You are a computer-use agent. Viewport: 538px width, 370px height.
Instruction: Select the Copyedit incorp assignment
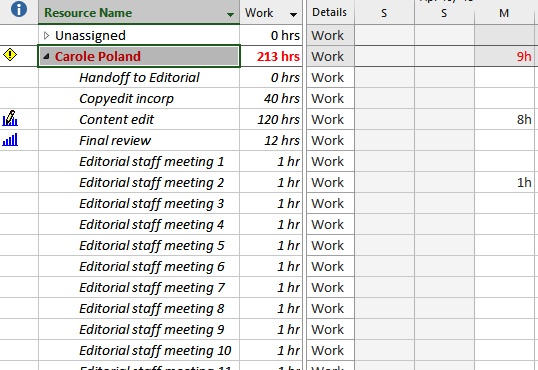(x=126, y=99)
